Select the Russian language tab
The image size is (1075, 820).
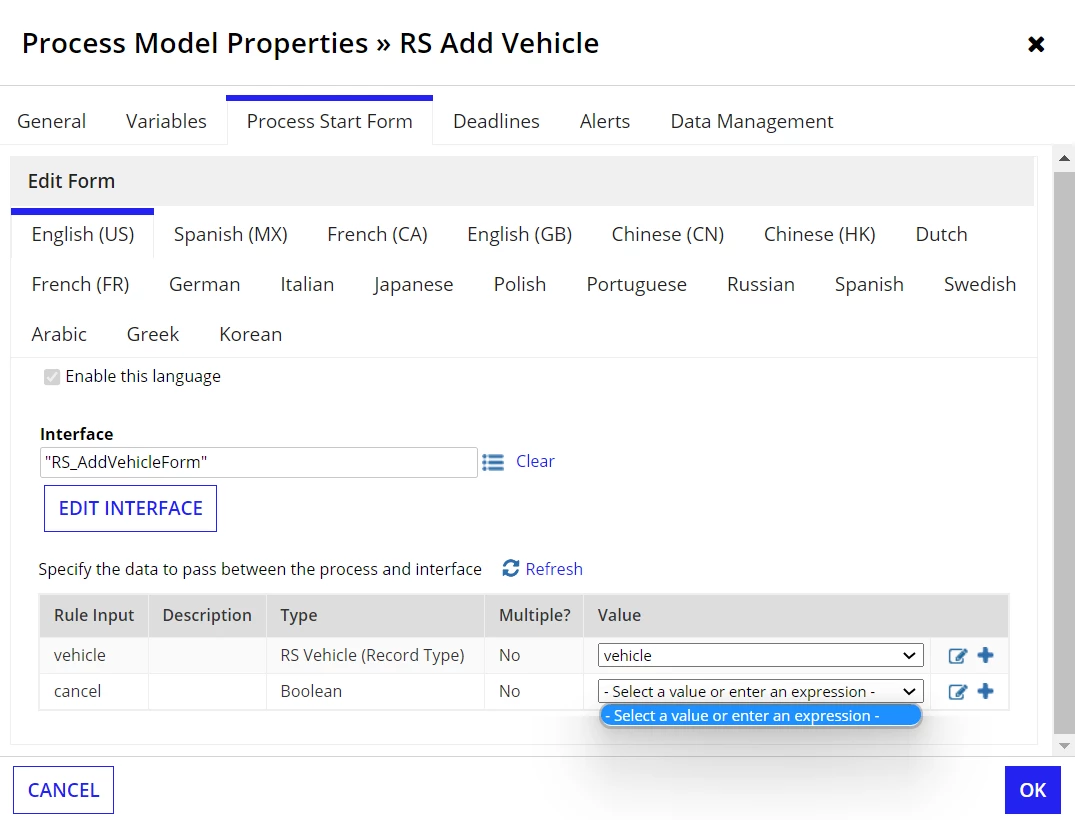(x=760, y=285)
